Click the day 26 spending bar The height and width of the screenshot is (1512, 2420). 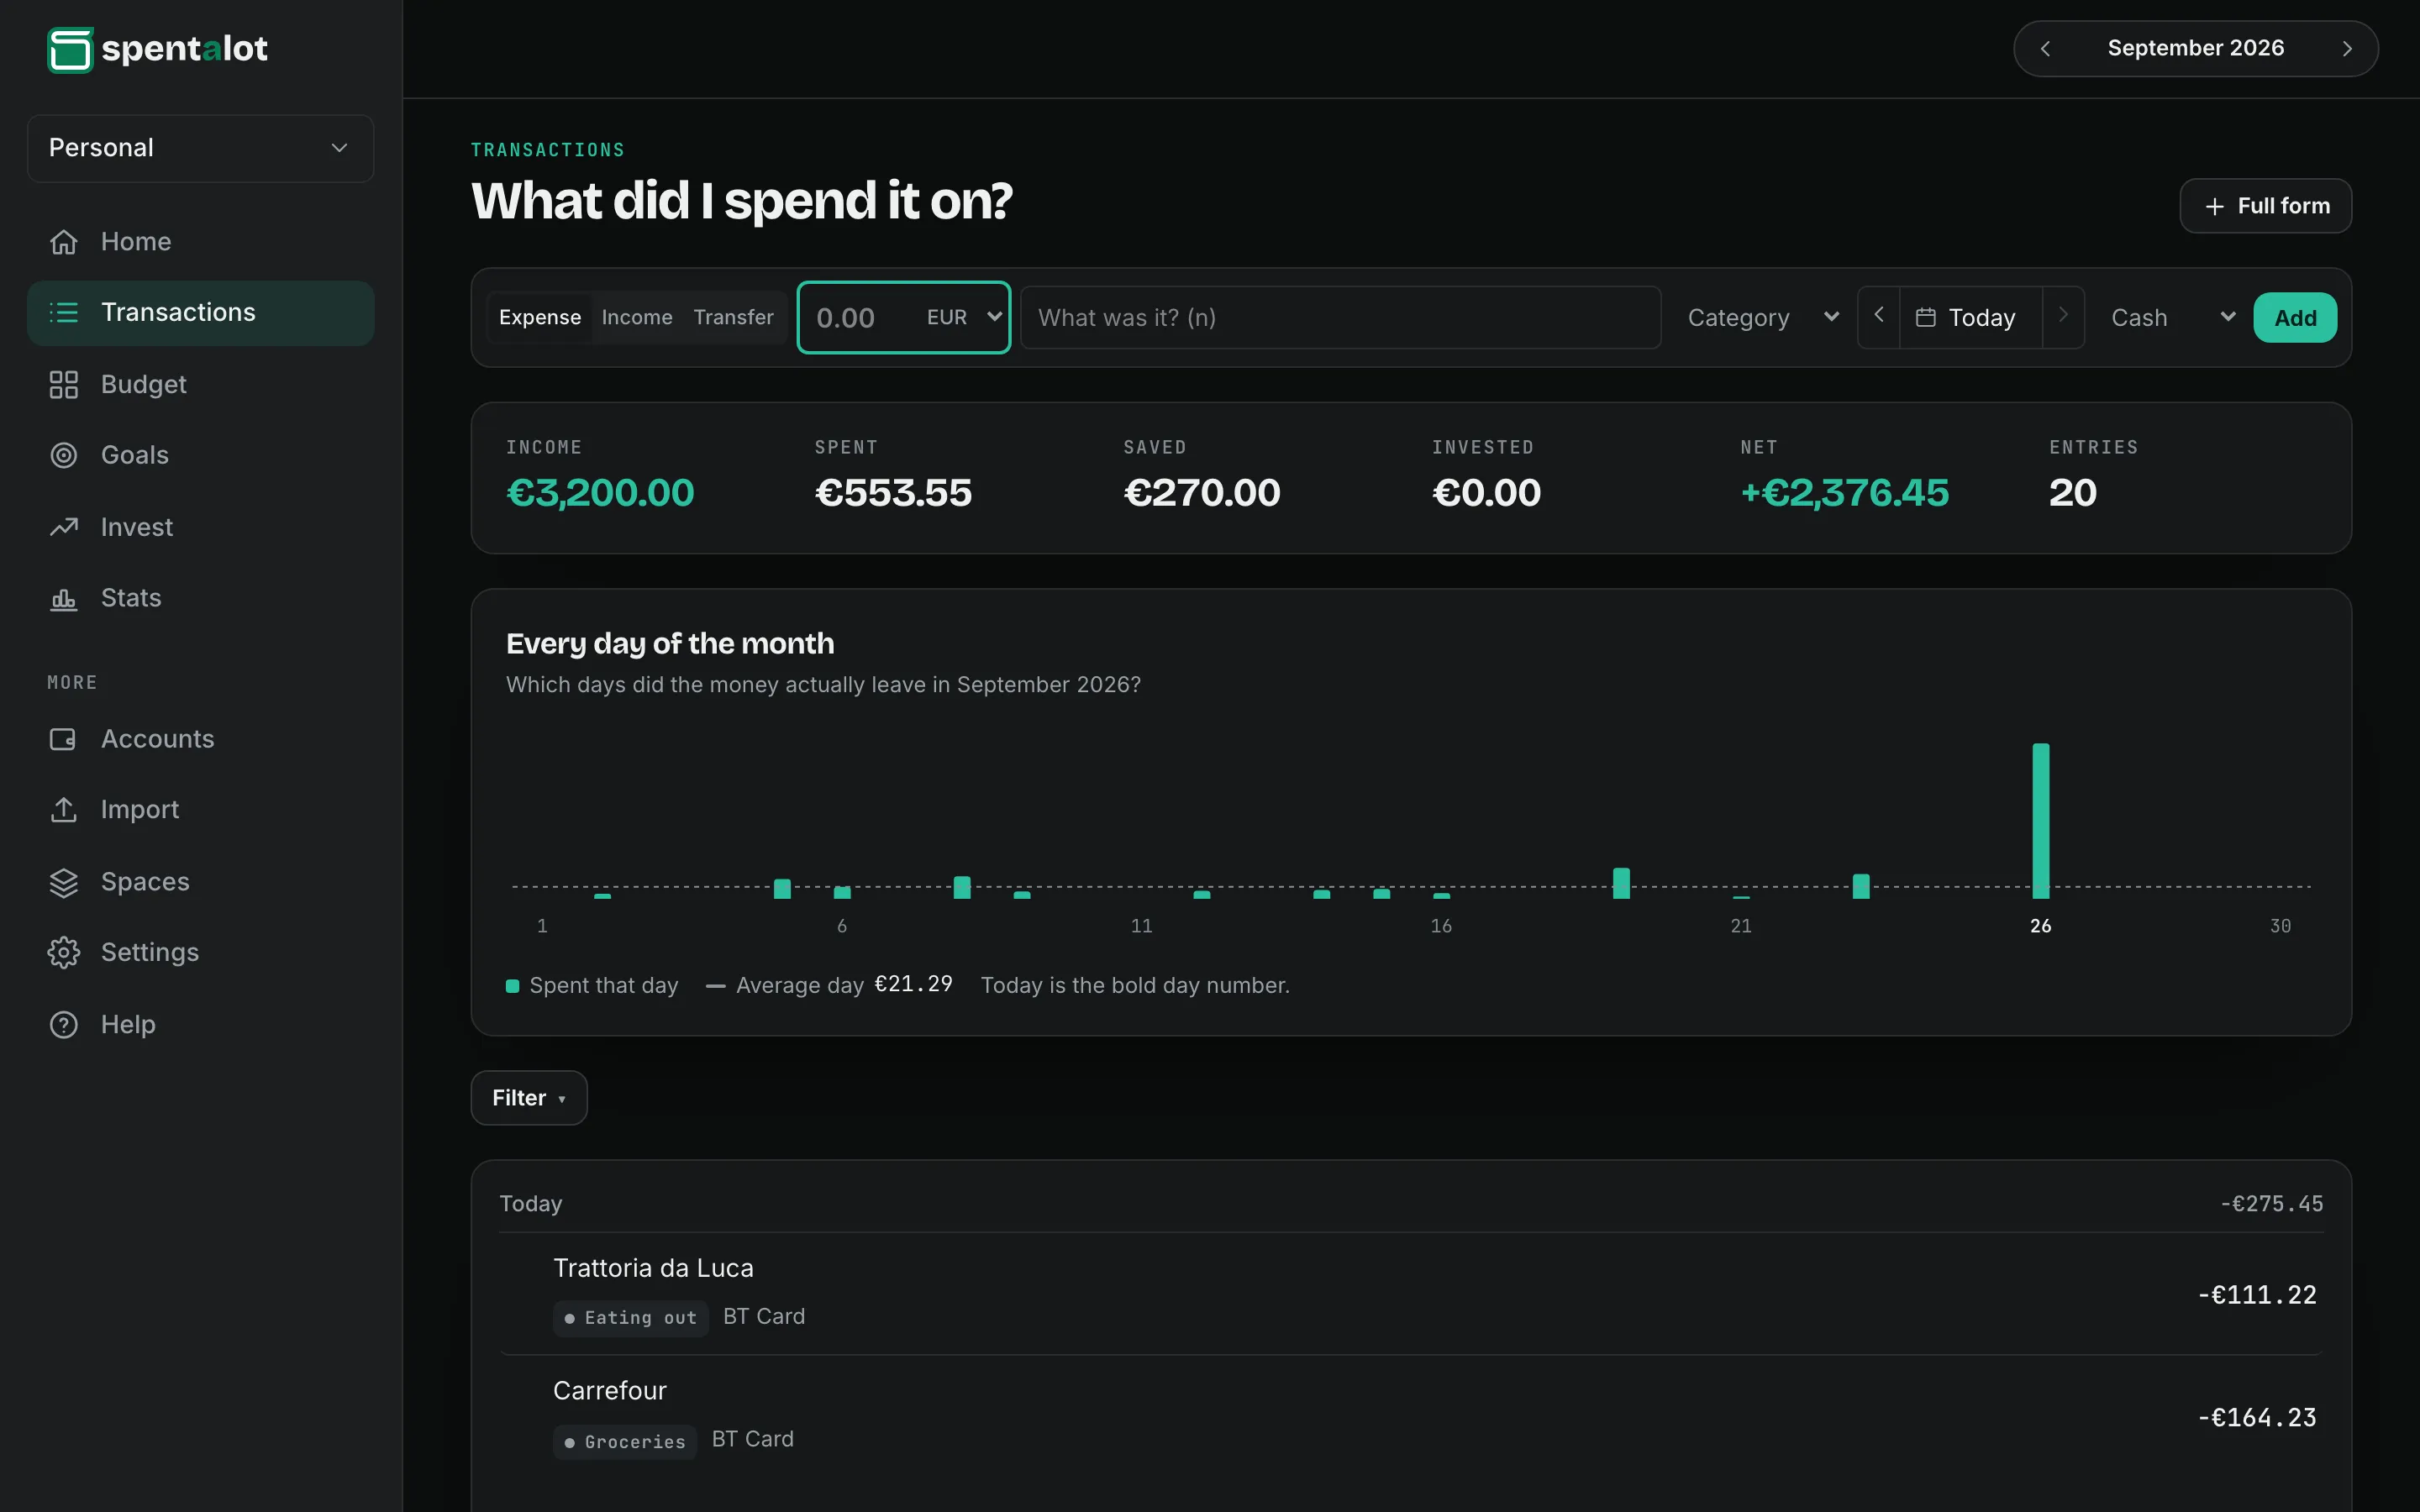tap(2041, 820)
